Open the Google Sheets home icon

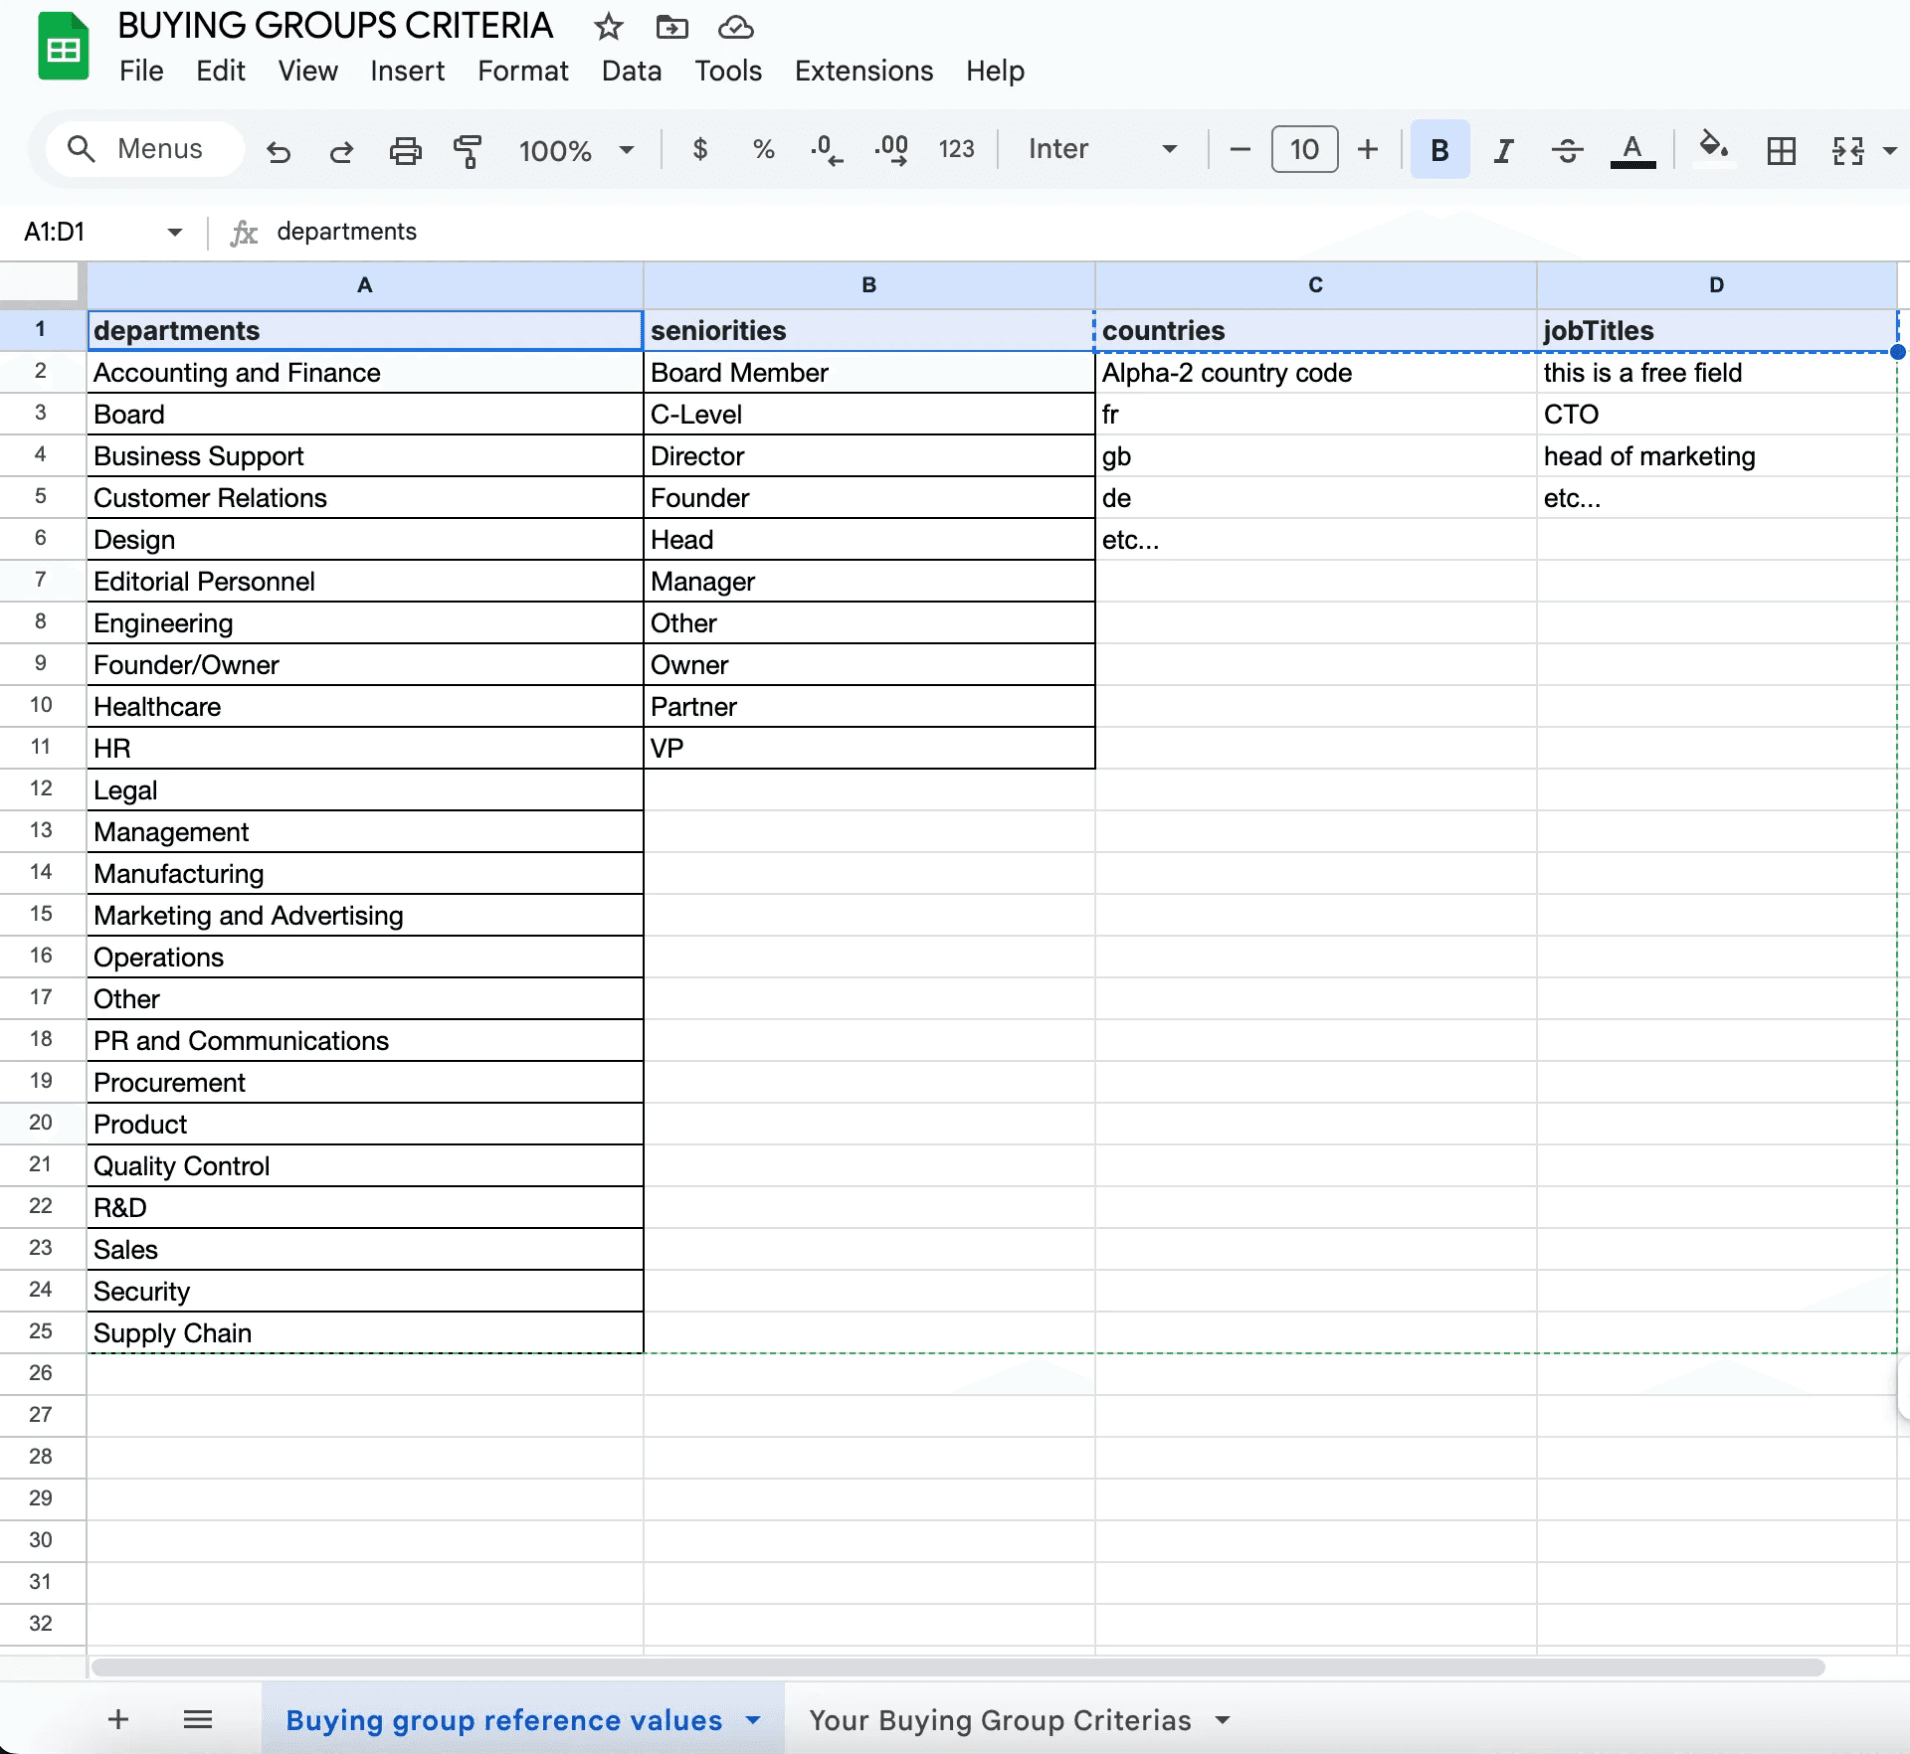63,47
